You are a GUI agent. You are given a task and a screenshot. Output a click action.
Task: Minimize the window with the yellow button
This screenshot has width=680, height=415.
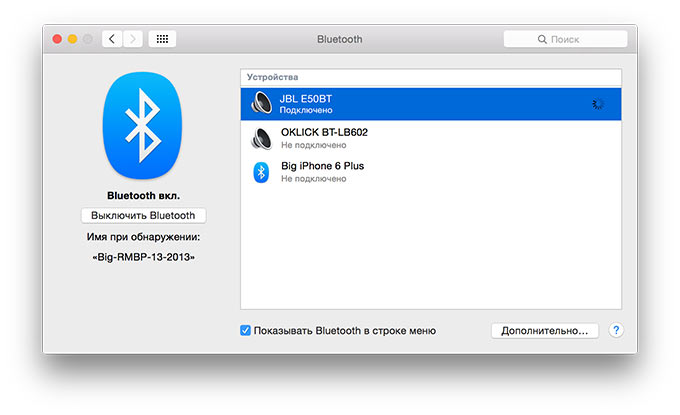pos(72,39)
